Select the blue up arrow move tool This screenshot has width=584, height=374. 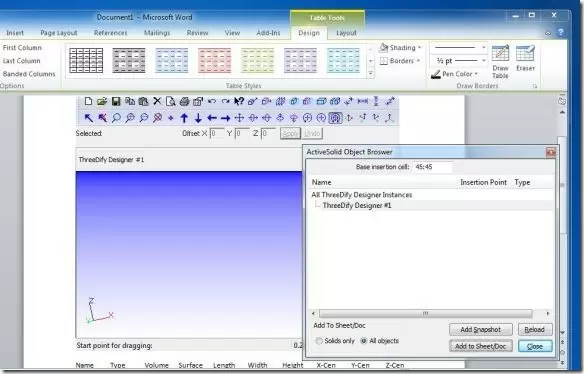(x=184, y=118)
